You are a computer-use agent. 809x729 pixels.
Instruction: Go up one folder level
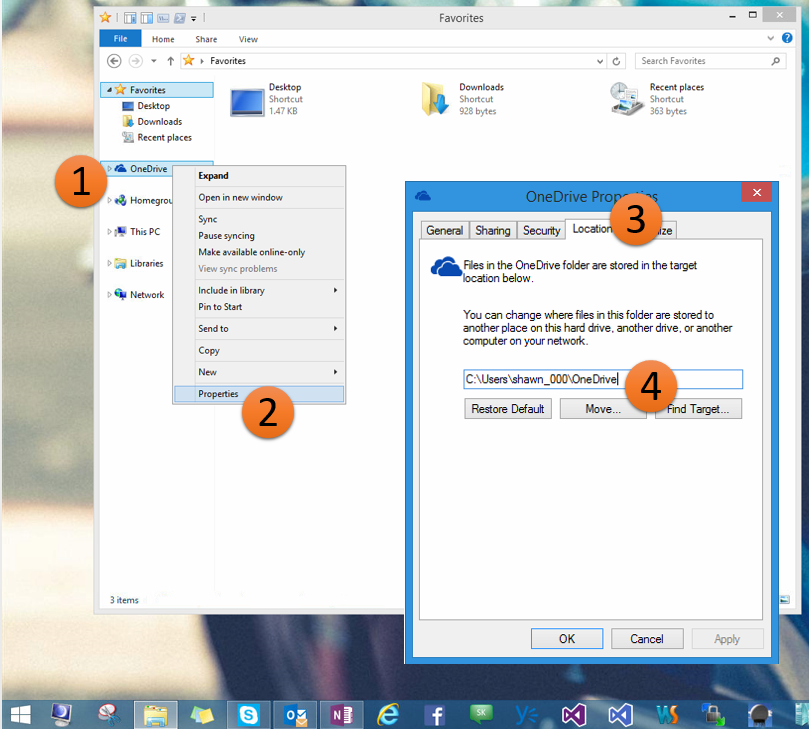coord(170,61)
